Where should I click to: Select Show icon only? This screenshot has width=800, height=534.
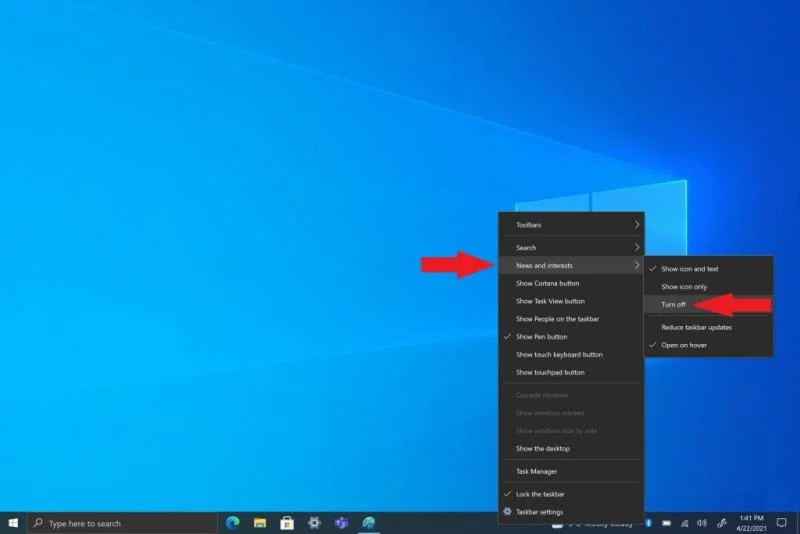(709, 287)
